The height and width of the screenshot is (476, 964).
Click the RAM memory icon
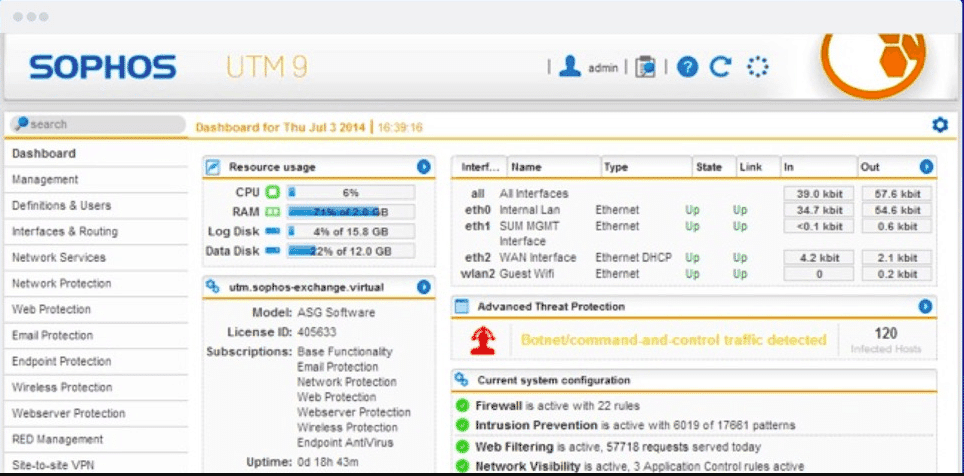point(272,212)
